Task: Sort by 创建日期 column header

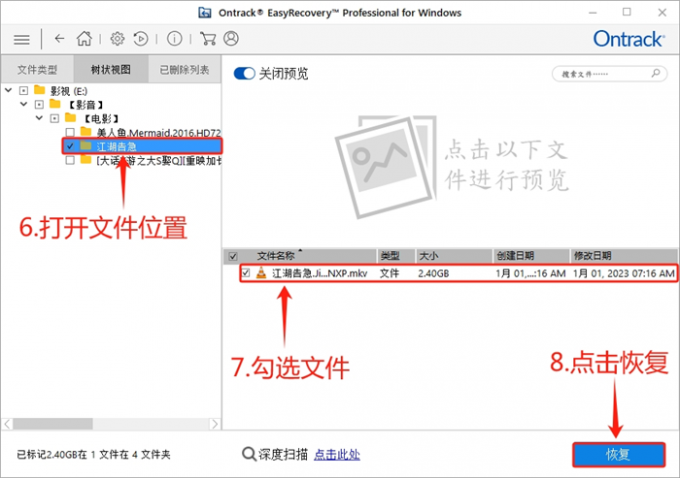Action: click(x=531, y=256)
